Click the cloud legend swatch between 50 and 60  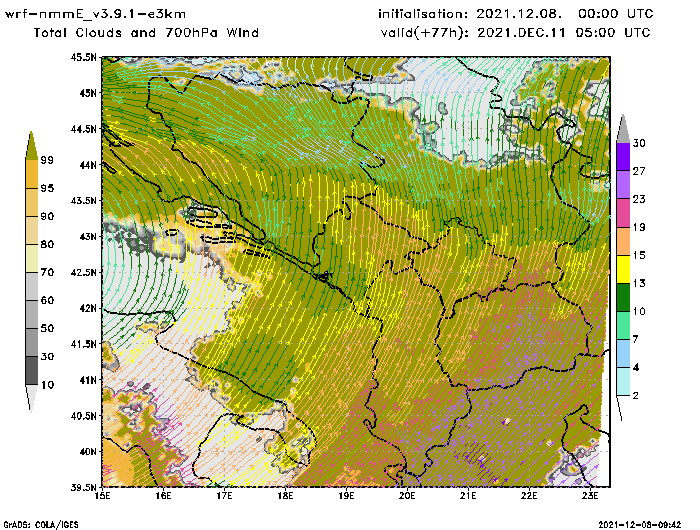[x=32, y=314]
